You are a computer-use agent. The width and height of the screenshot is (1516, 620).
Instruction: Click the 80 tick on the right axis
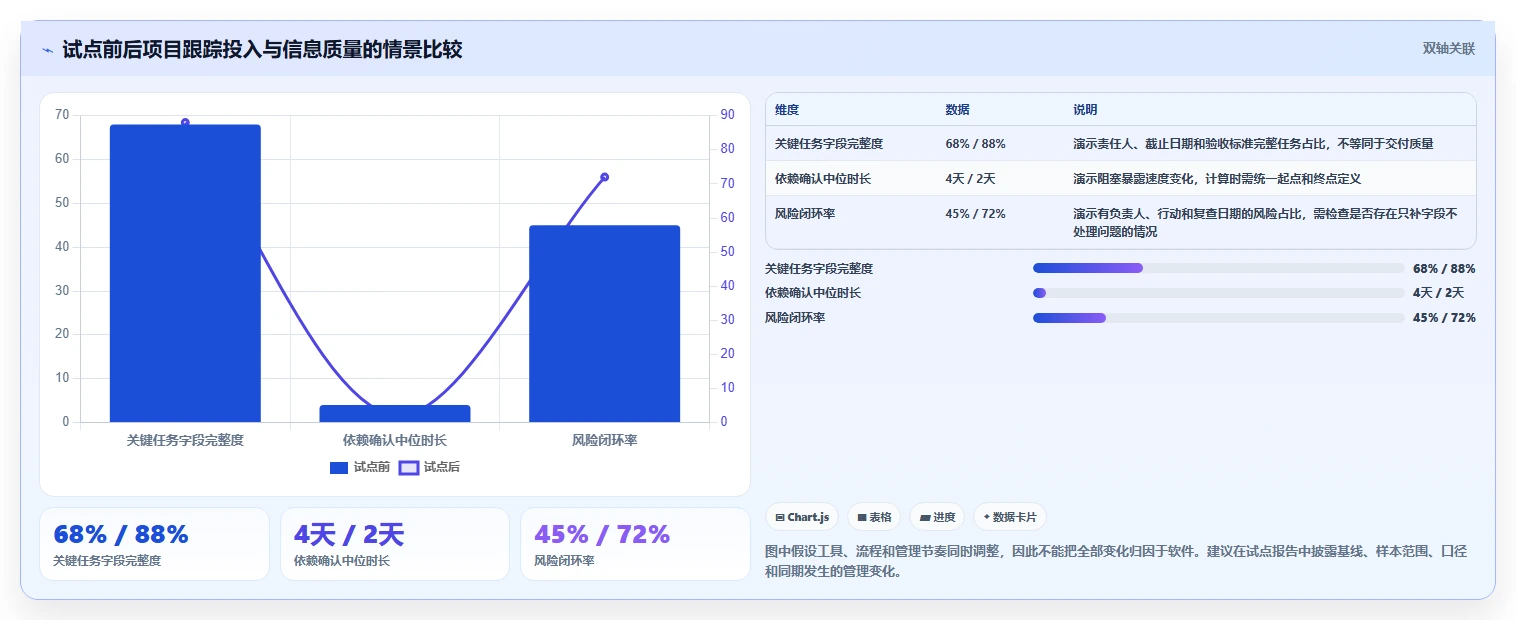727,149
